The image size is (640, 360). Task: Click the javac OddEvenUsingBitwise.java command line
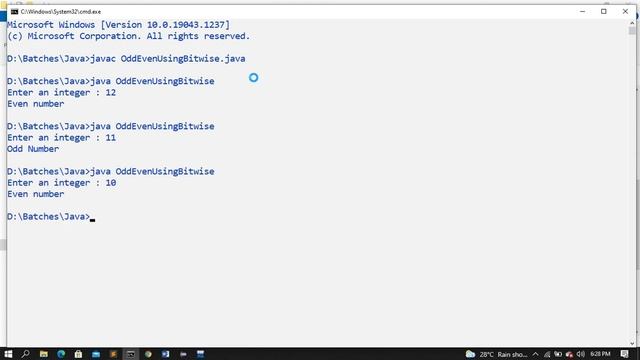[x=126, y=59]
